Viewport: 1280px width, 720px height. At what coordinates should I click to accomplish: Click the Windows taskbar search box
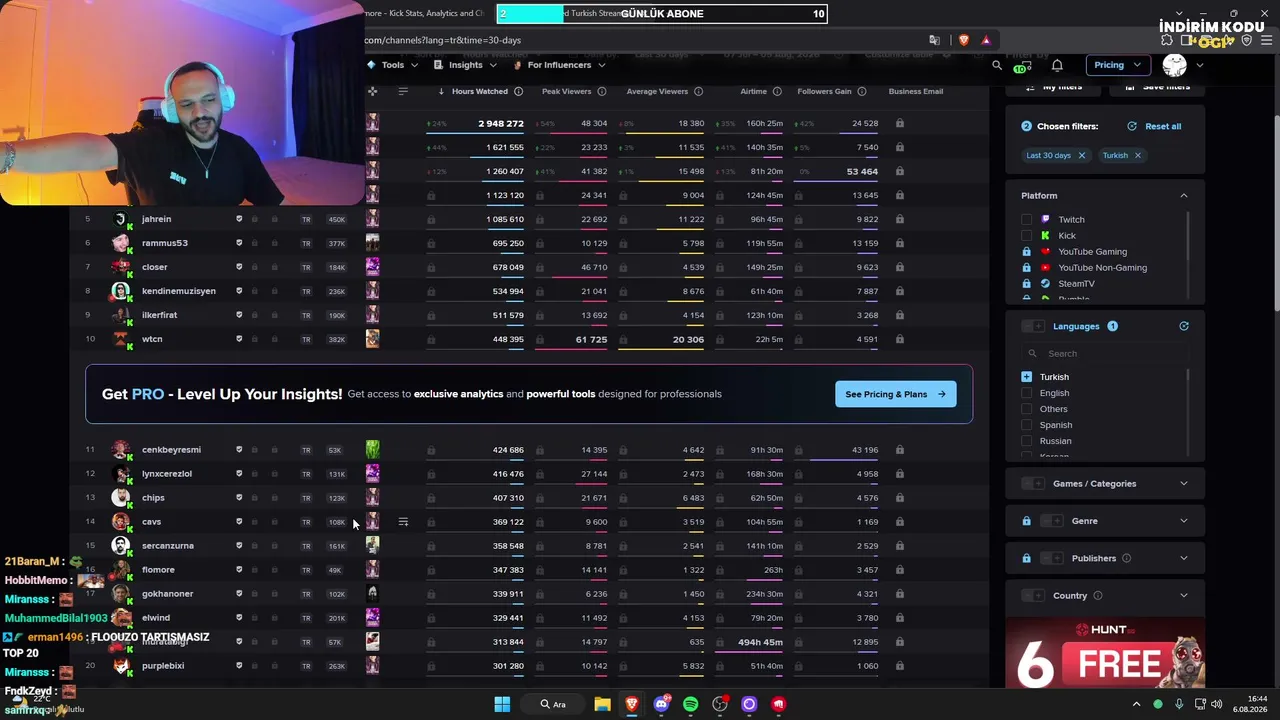click(x=553, y=704)
